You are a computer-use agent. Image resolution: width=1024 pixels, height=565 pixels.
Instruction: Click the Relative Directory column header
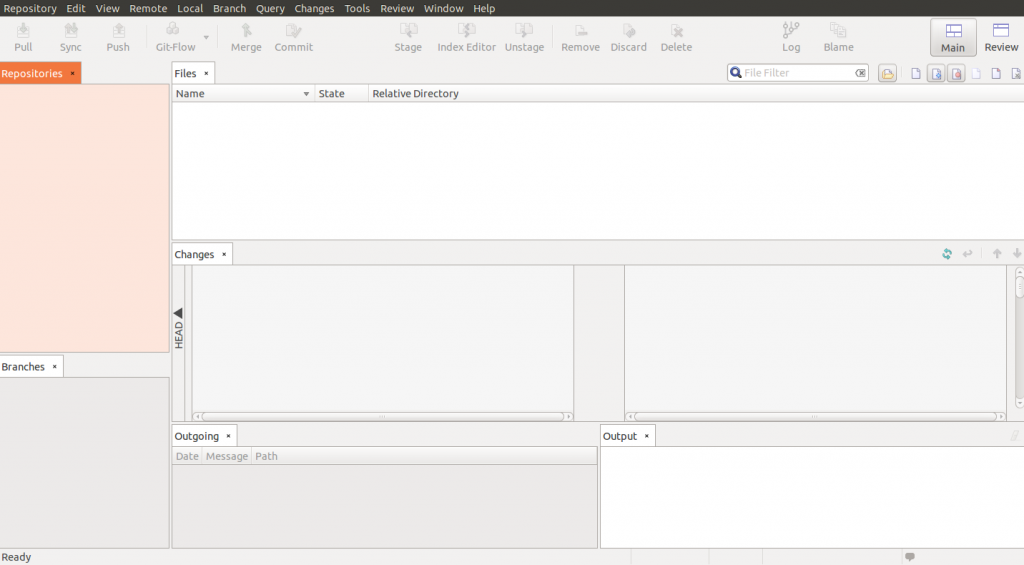point(415,94)
